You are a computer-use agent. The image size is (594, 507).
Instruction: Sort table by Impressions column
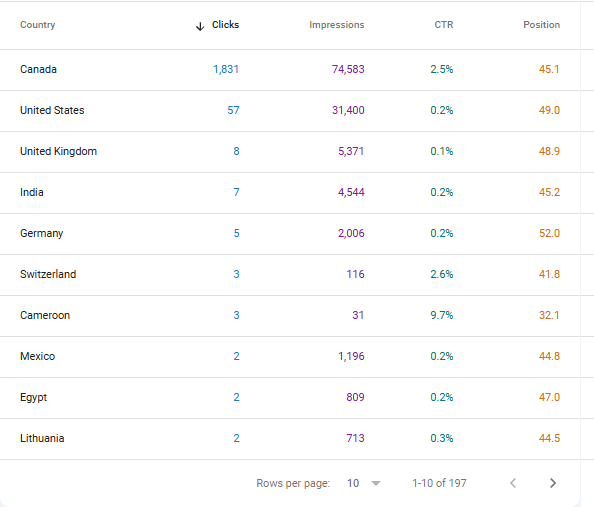[x=336, y=25]
